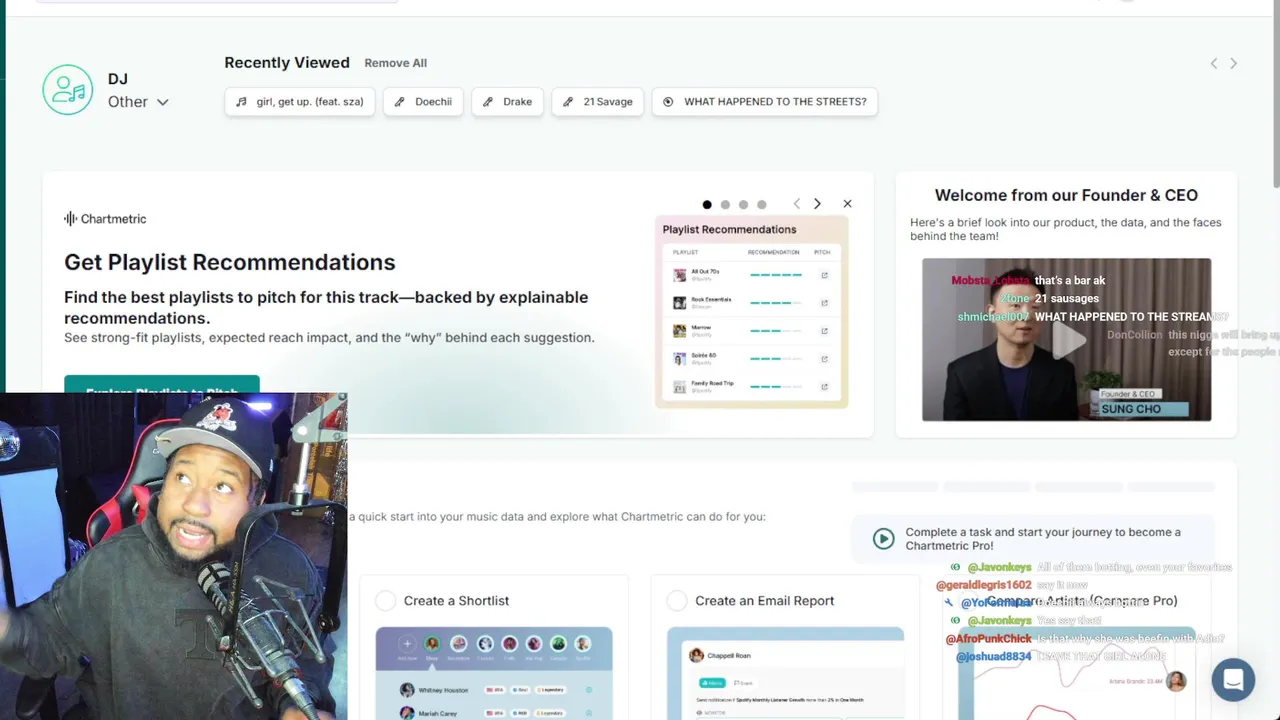This screenshot has height=720, width=1280.
Task: Click the microphone icon on Drake chip
Action: 488,102
